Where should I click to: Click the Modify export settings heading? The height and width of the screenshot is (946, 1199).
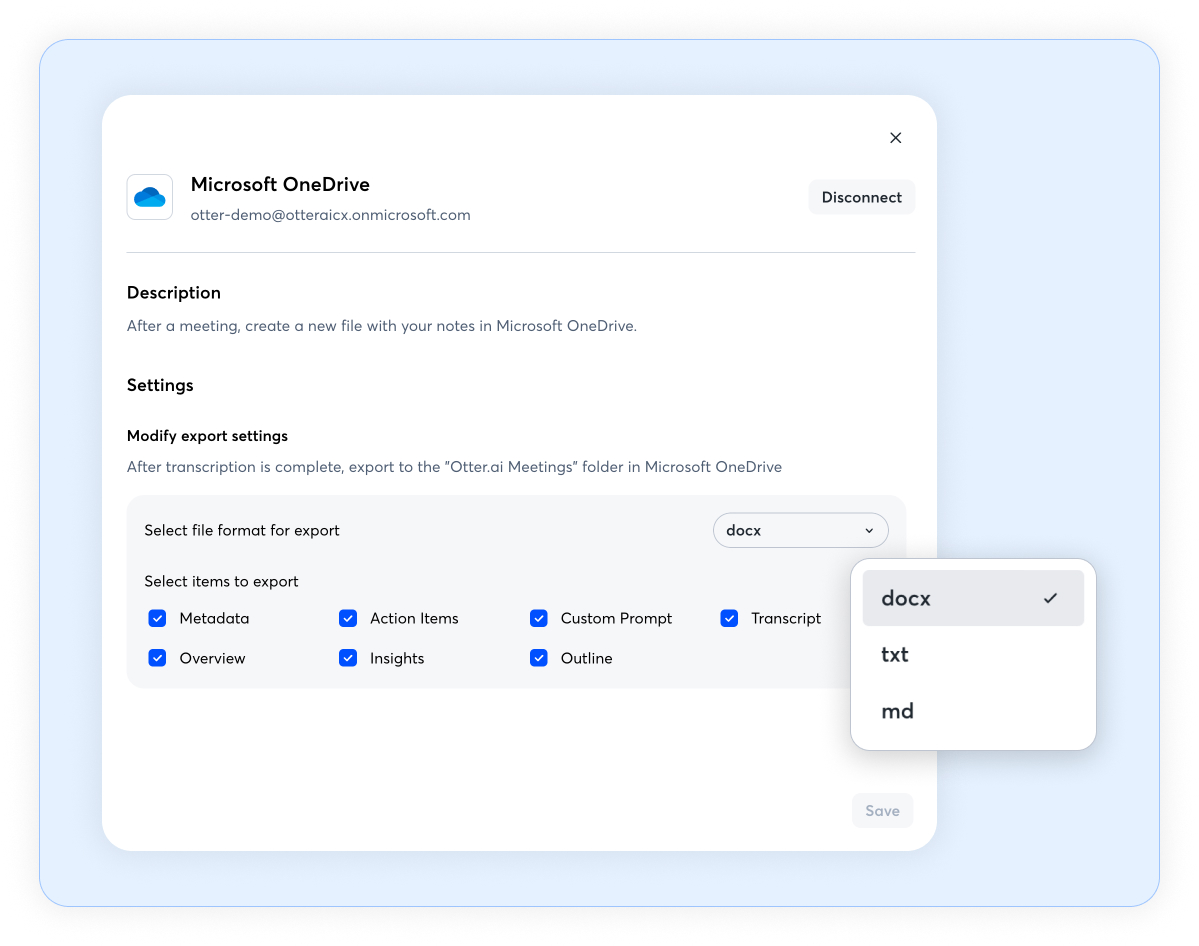point(207,436)
